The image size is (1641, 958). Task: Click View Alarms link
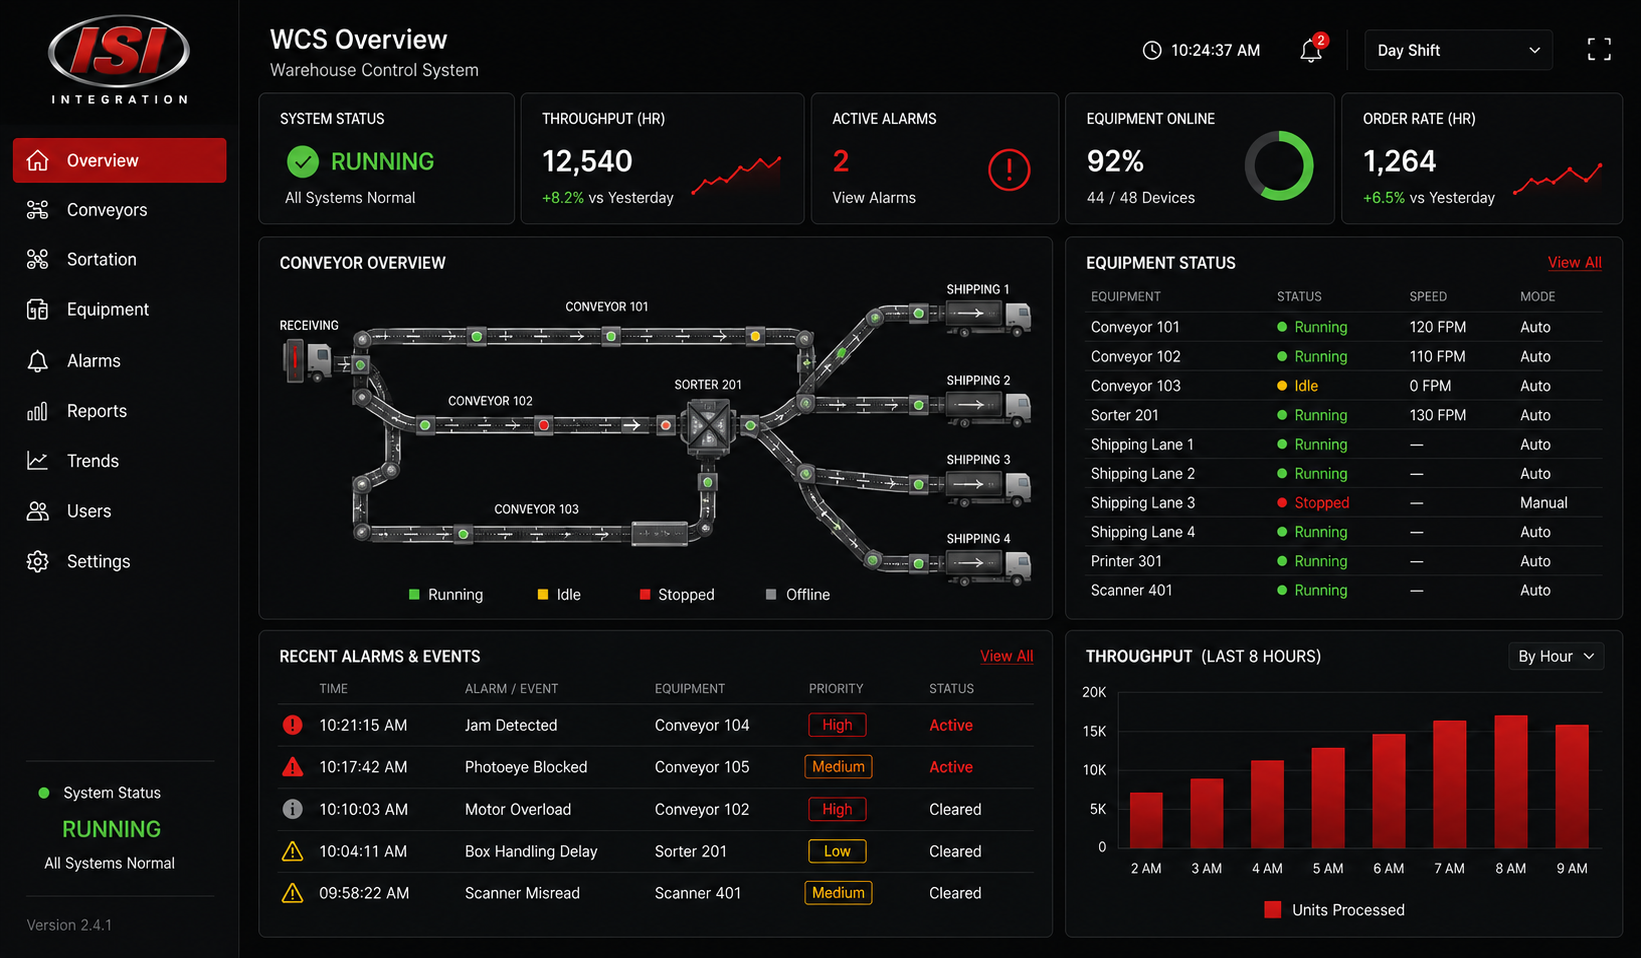pyautogui.click(x=874, y=198)
